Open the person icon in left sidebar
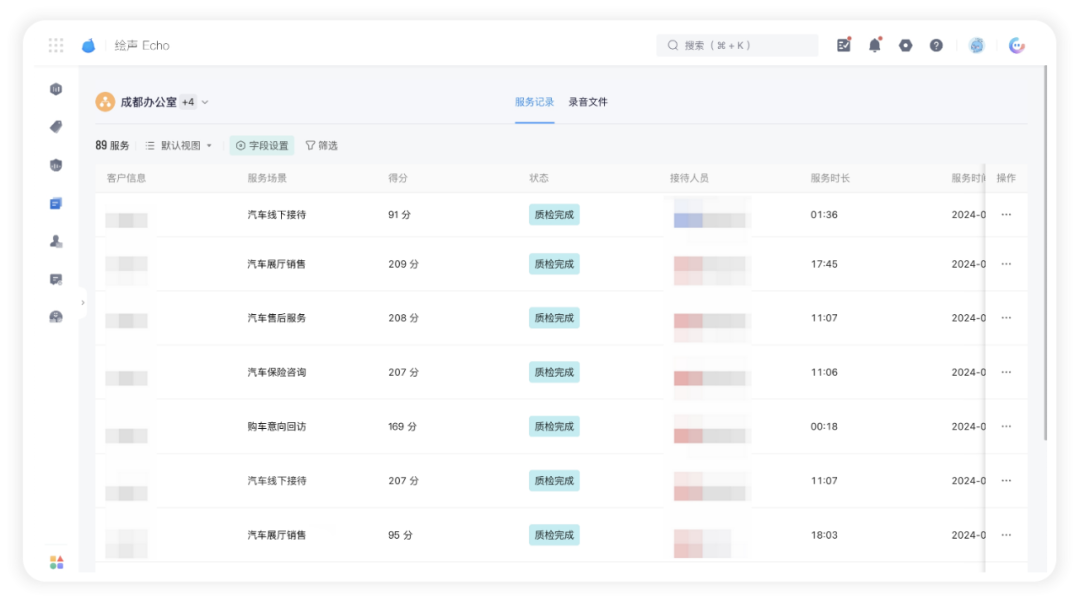1080x602 pixels. coord(56,241)
